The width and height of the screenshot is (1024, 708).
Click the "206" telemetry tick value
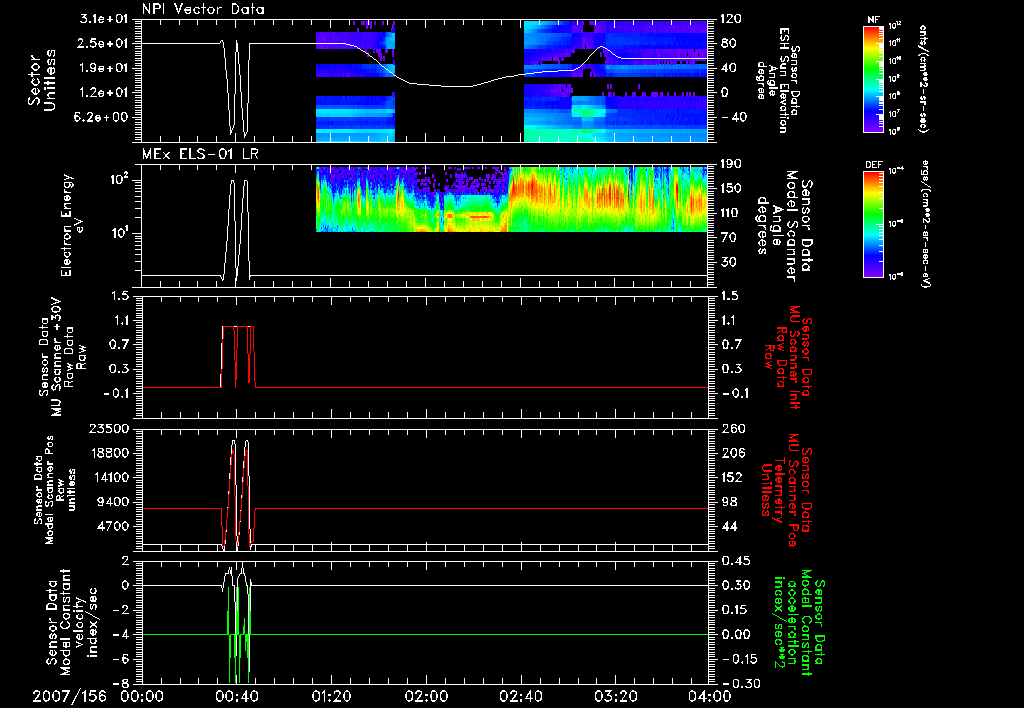[x=733, y=453]
